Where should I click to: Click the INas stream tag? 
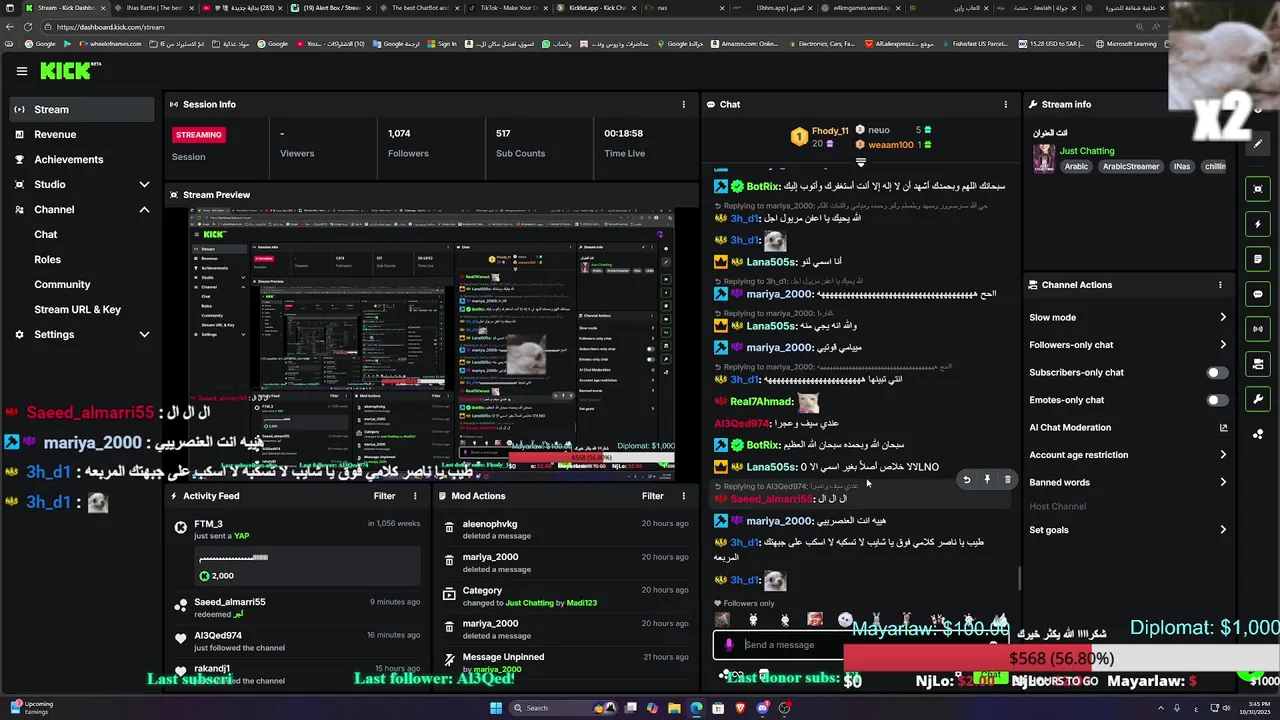point(1182,167)
